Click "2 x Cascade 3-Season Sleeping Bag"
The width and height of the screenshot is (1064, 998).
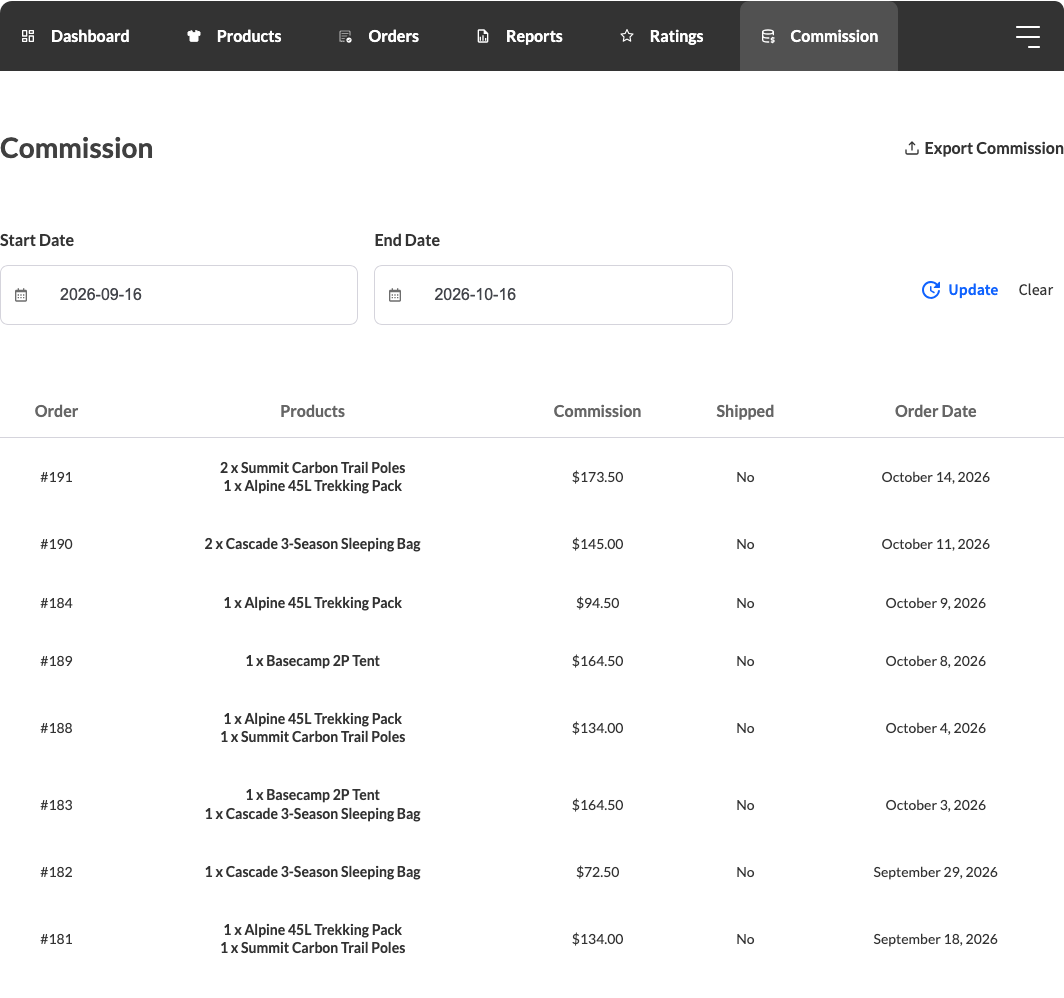pyautogui.click(x=313, y=544)
